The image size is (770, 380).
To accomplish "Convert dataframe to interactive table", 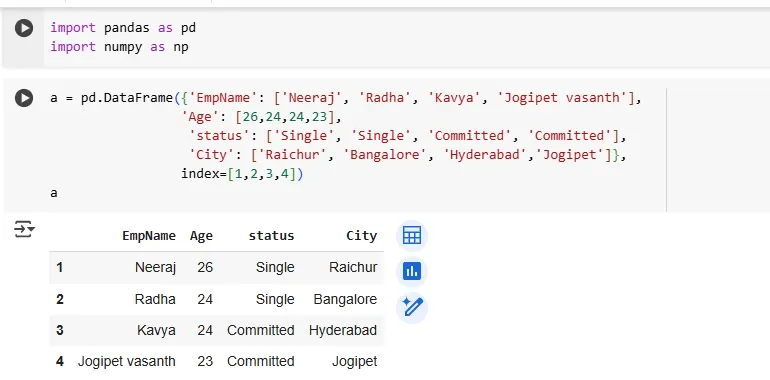I will tap(412, 236).
